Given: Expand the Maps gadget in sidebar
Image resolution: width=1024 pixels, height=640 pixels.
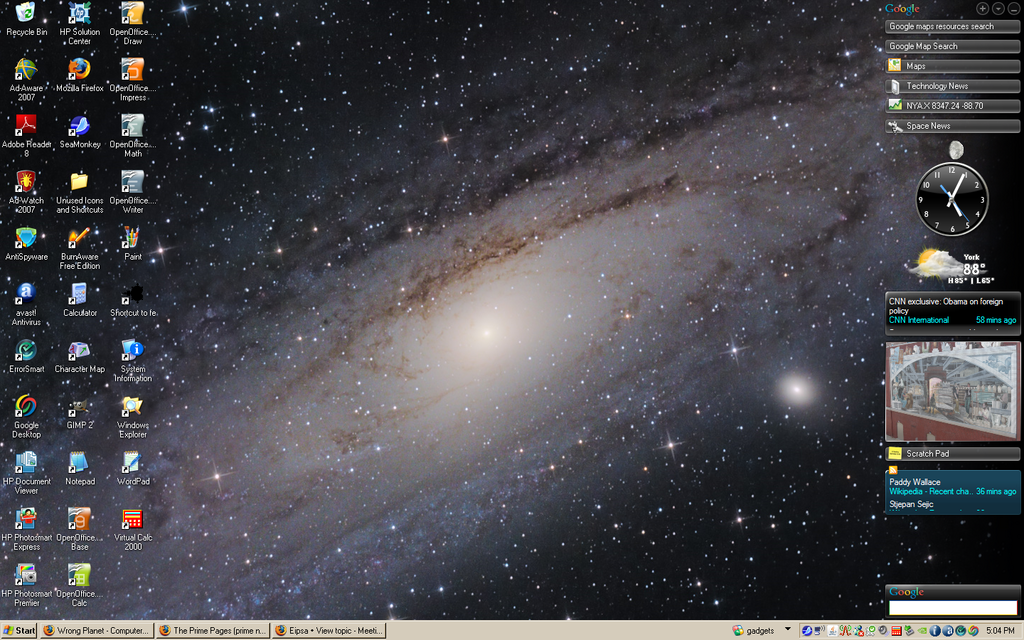Looking at the screenshot, I should tap(952, 66).
